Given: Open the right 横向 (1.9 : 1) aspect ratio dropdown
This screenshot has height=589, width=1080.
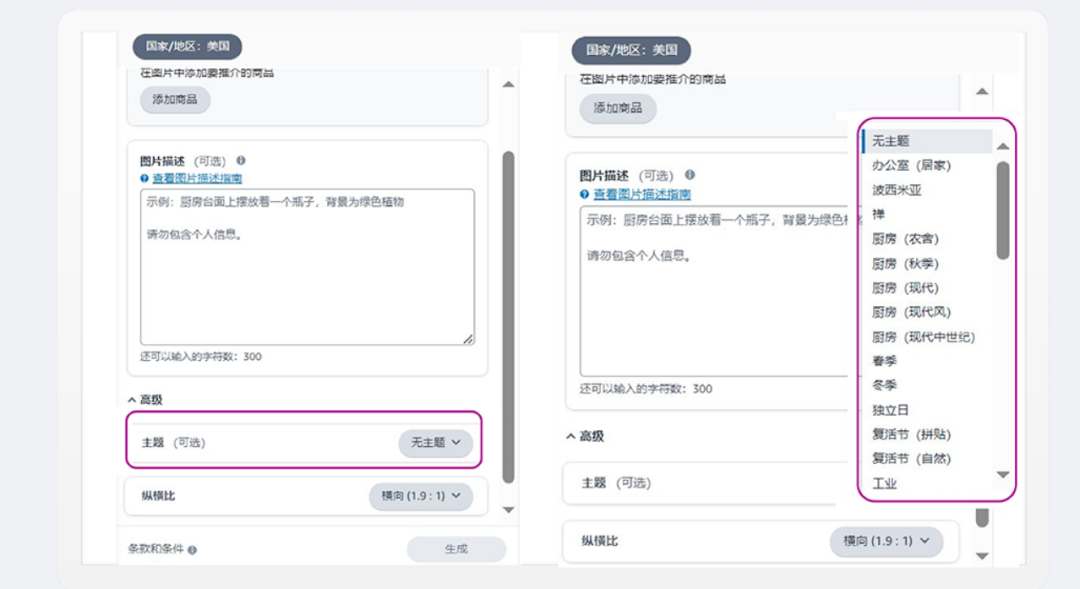Looking at the screenshot, I should click(x=886, y=541).
